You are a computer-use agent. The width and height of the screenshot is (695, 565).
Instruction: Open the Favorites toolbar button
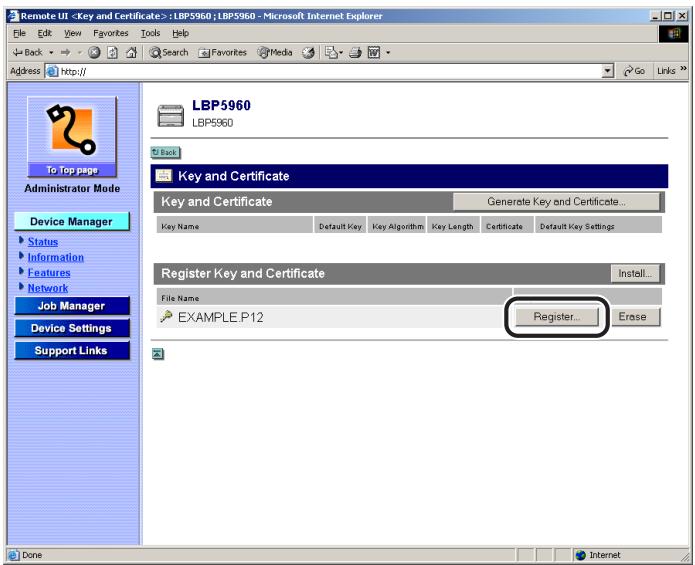point(223,53)
